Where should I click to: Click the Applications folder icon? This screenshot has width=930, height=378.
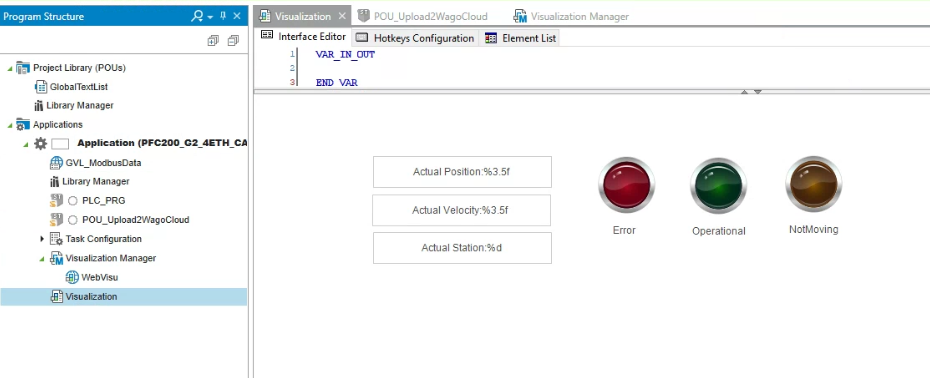point(23,125)
